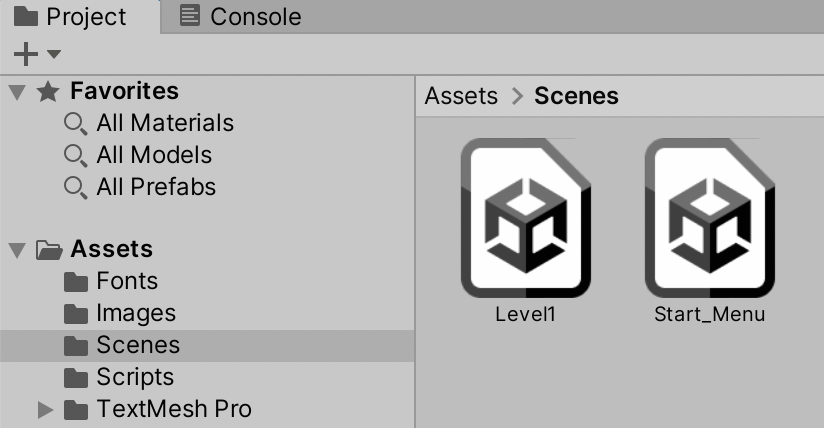The width and height of the screenshot is (824, 428).
Task: Click the Scenes breadcrumb label
Action: pyautogui.click(x=576, y=96)
